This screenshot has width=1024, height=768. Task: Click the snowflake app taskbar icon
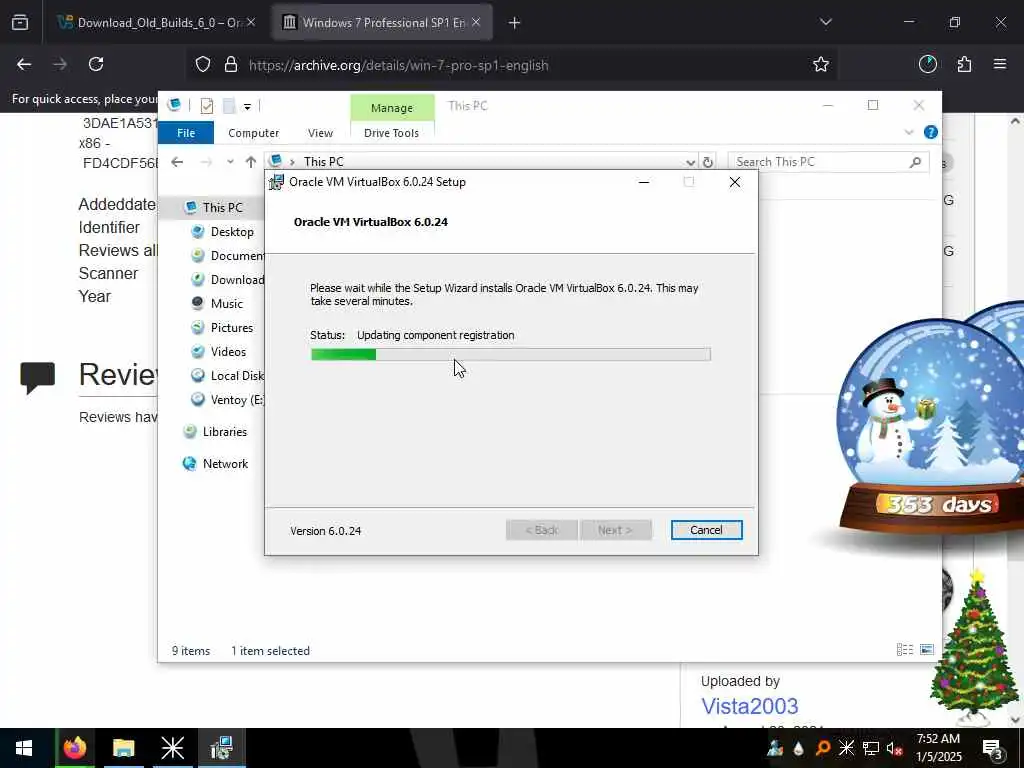pos(172,748)
